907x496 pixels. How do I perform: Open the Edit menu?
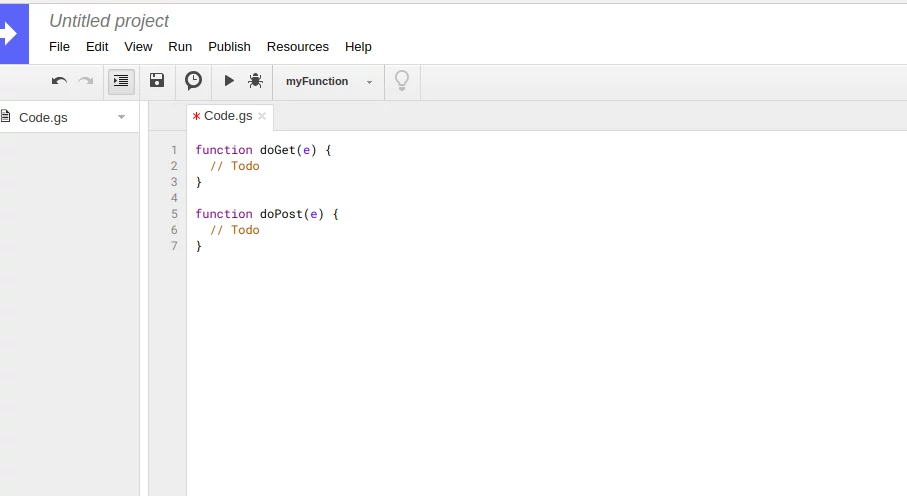(x=97, y=47)
